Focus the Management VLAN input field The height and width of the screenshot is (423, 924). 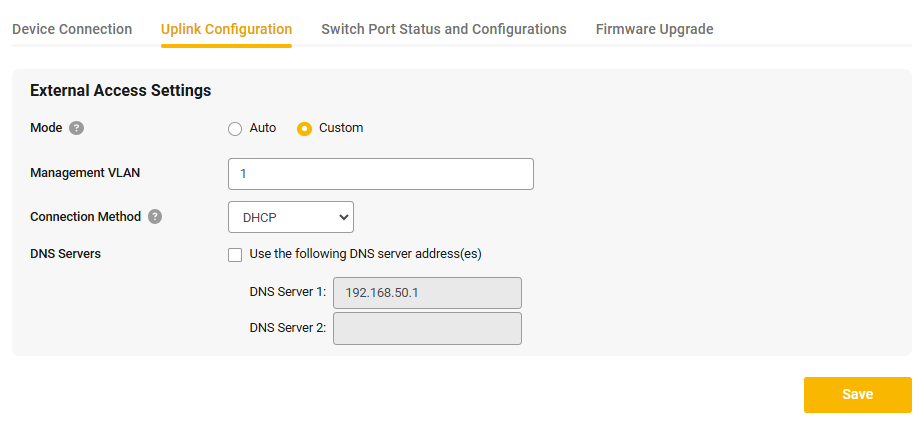coord(381,174)
